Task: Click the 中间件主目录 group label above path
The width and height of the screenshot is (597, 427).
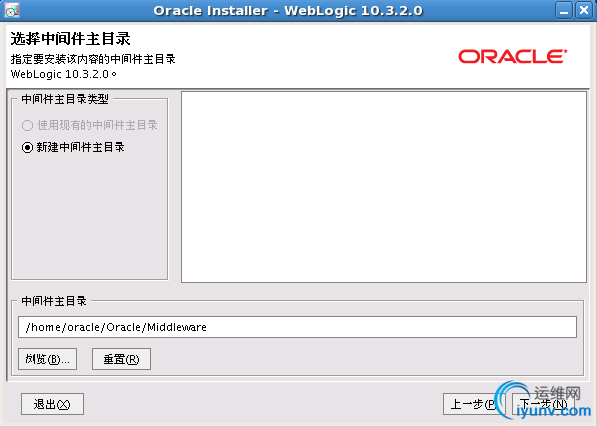Action: tap(54, 301)
